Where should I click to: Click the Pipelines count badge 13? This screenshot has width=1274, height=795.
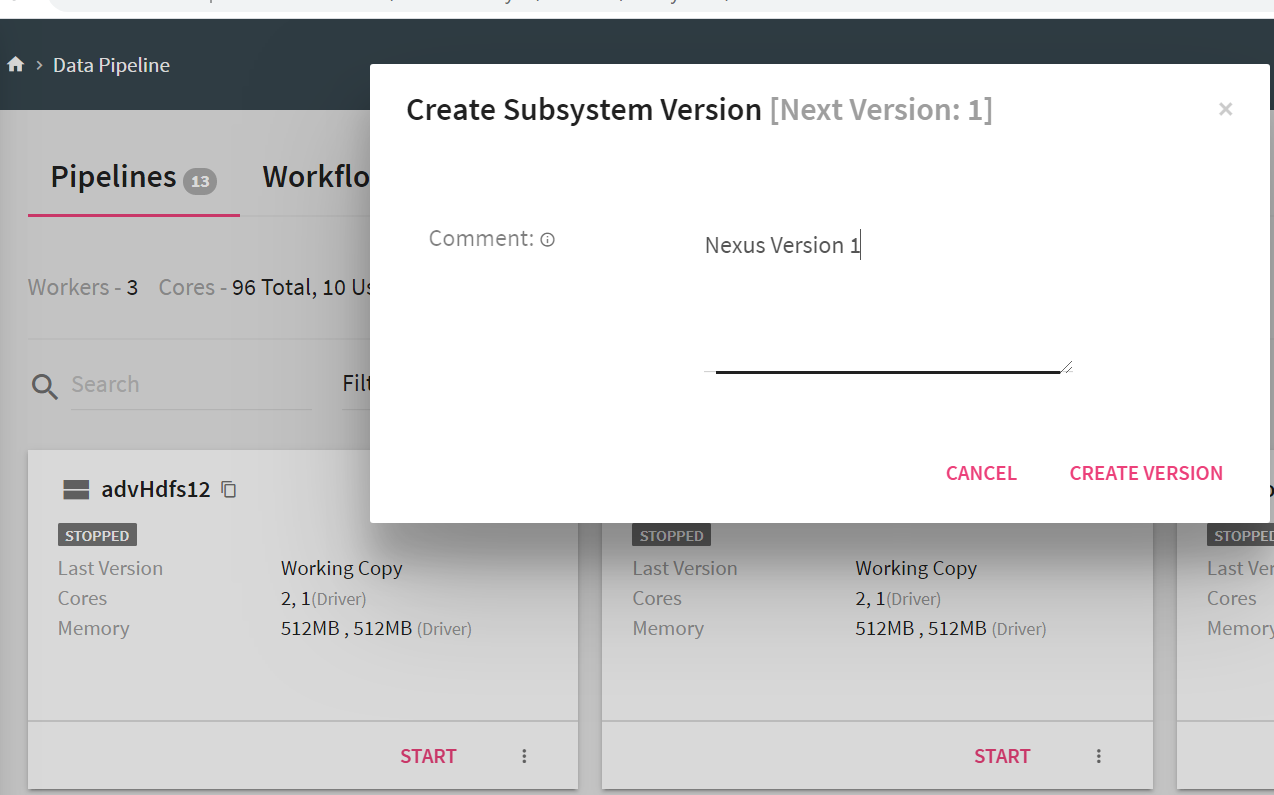tap(200, 181)
